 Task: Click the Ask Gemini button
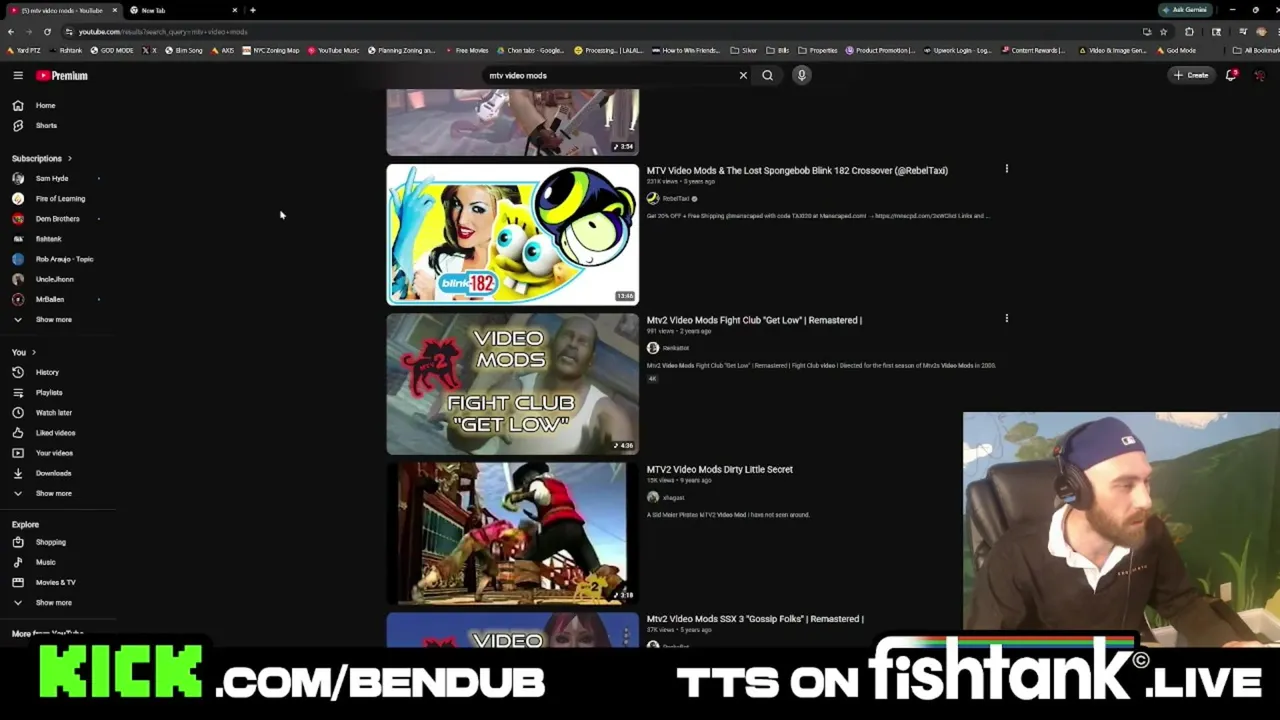pos(1185,10)
